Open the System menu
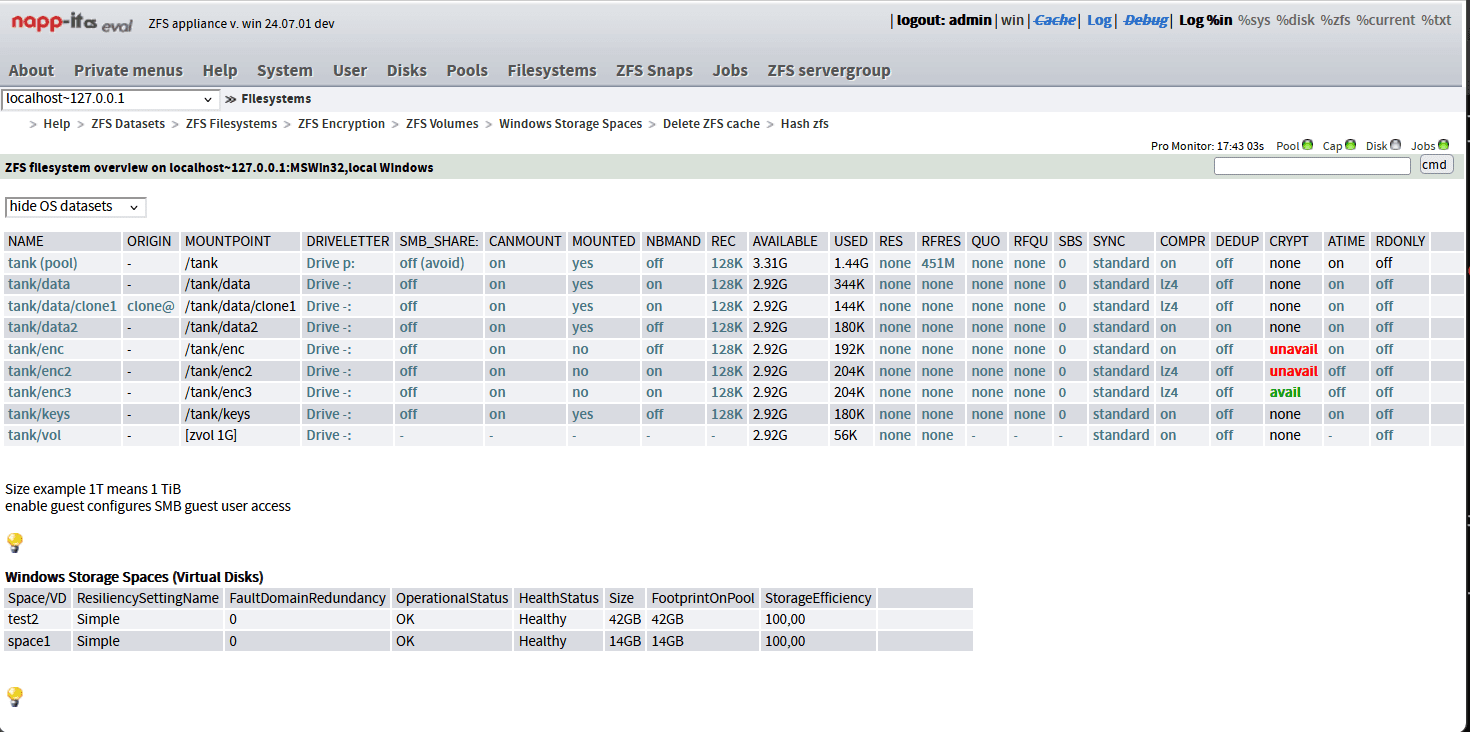Screen dimensions: 1470x732 [285, 70]
